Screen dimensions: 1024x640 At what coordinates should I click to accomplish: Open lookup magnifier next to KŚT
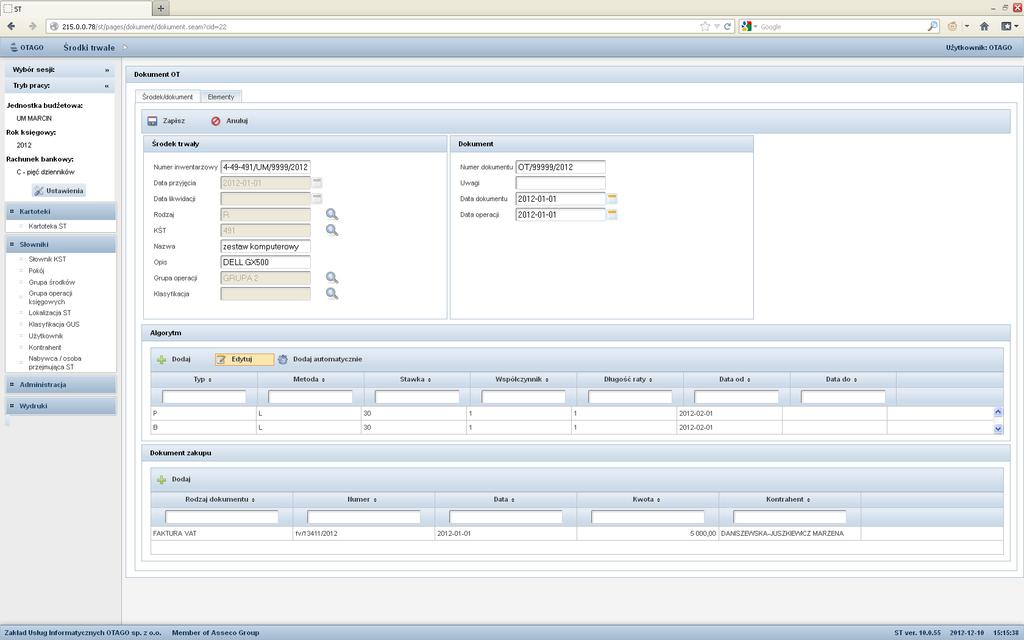(332, 230)
